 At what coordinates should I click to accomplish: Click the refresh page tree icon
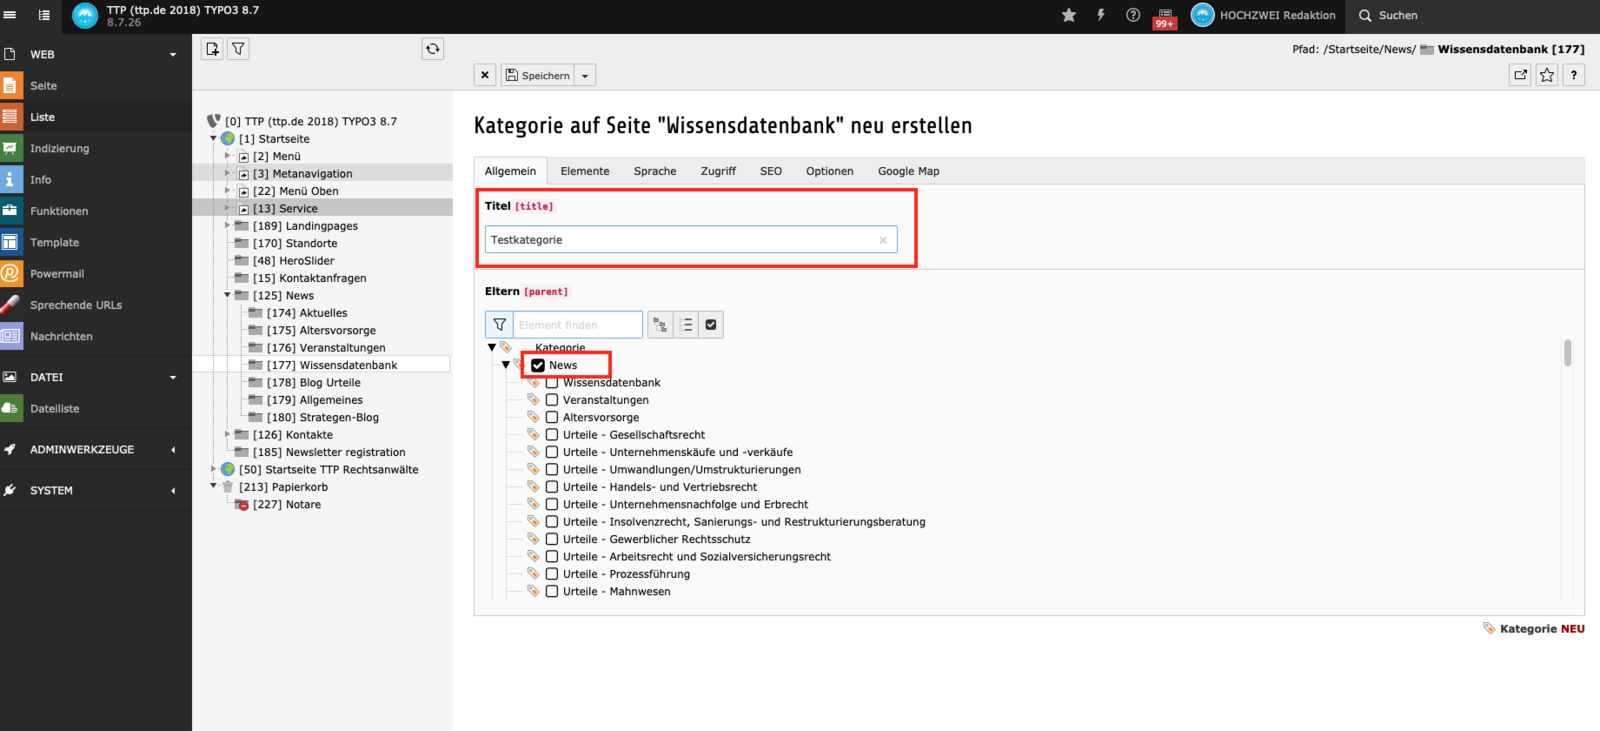(x=433, y=49)
